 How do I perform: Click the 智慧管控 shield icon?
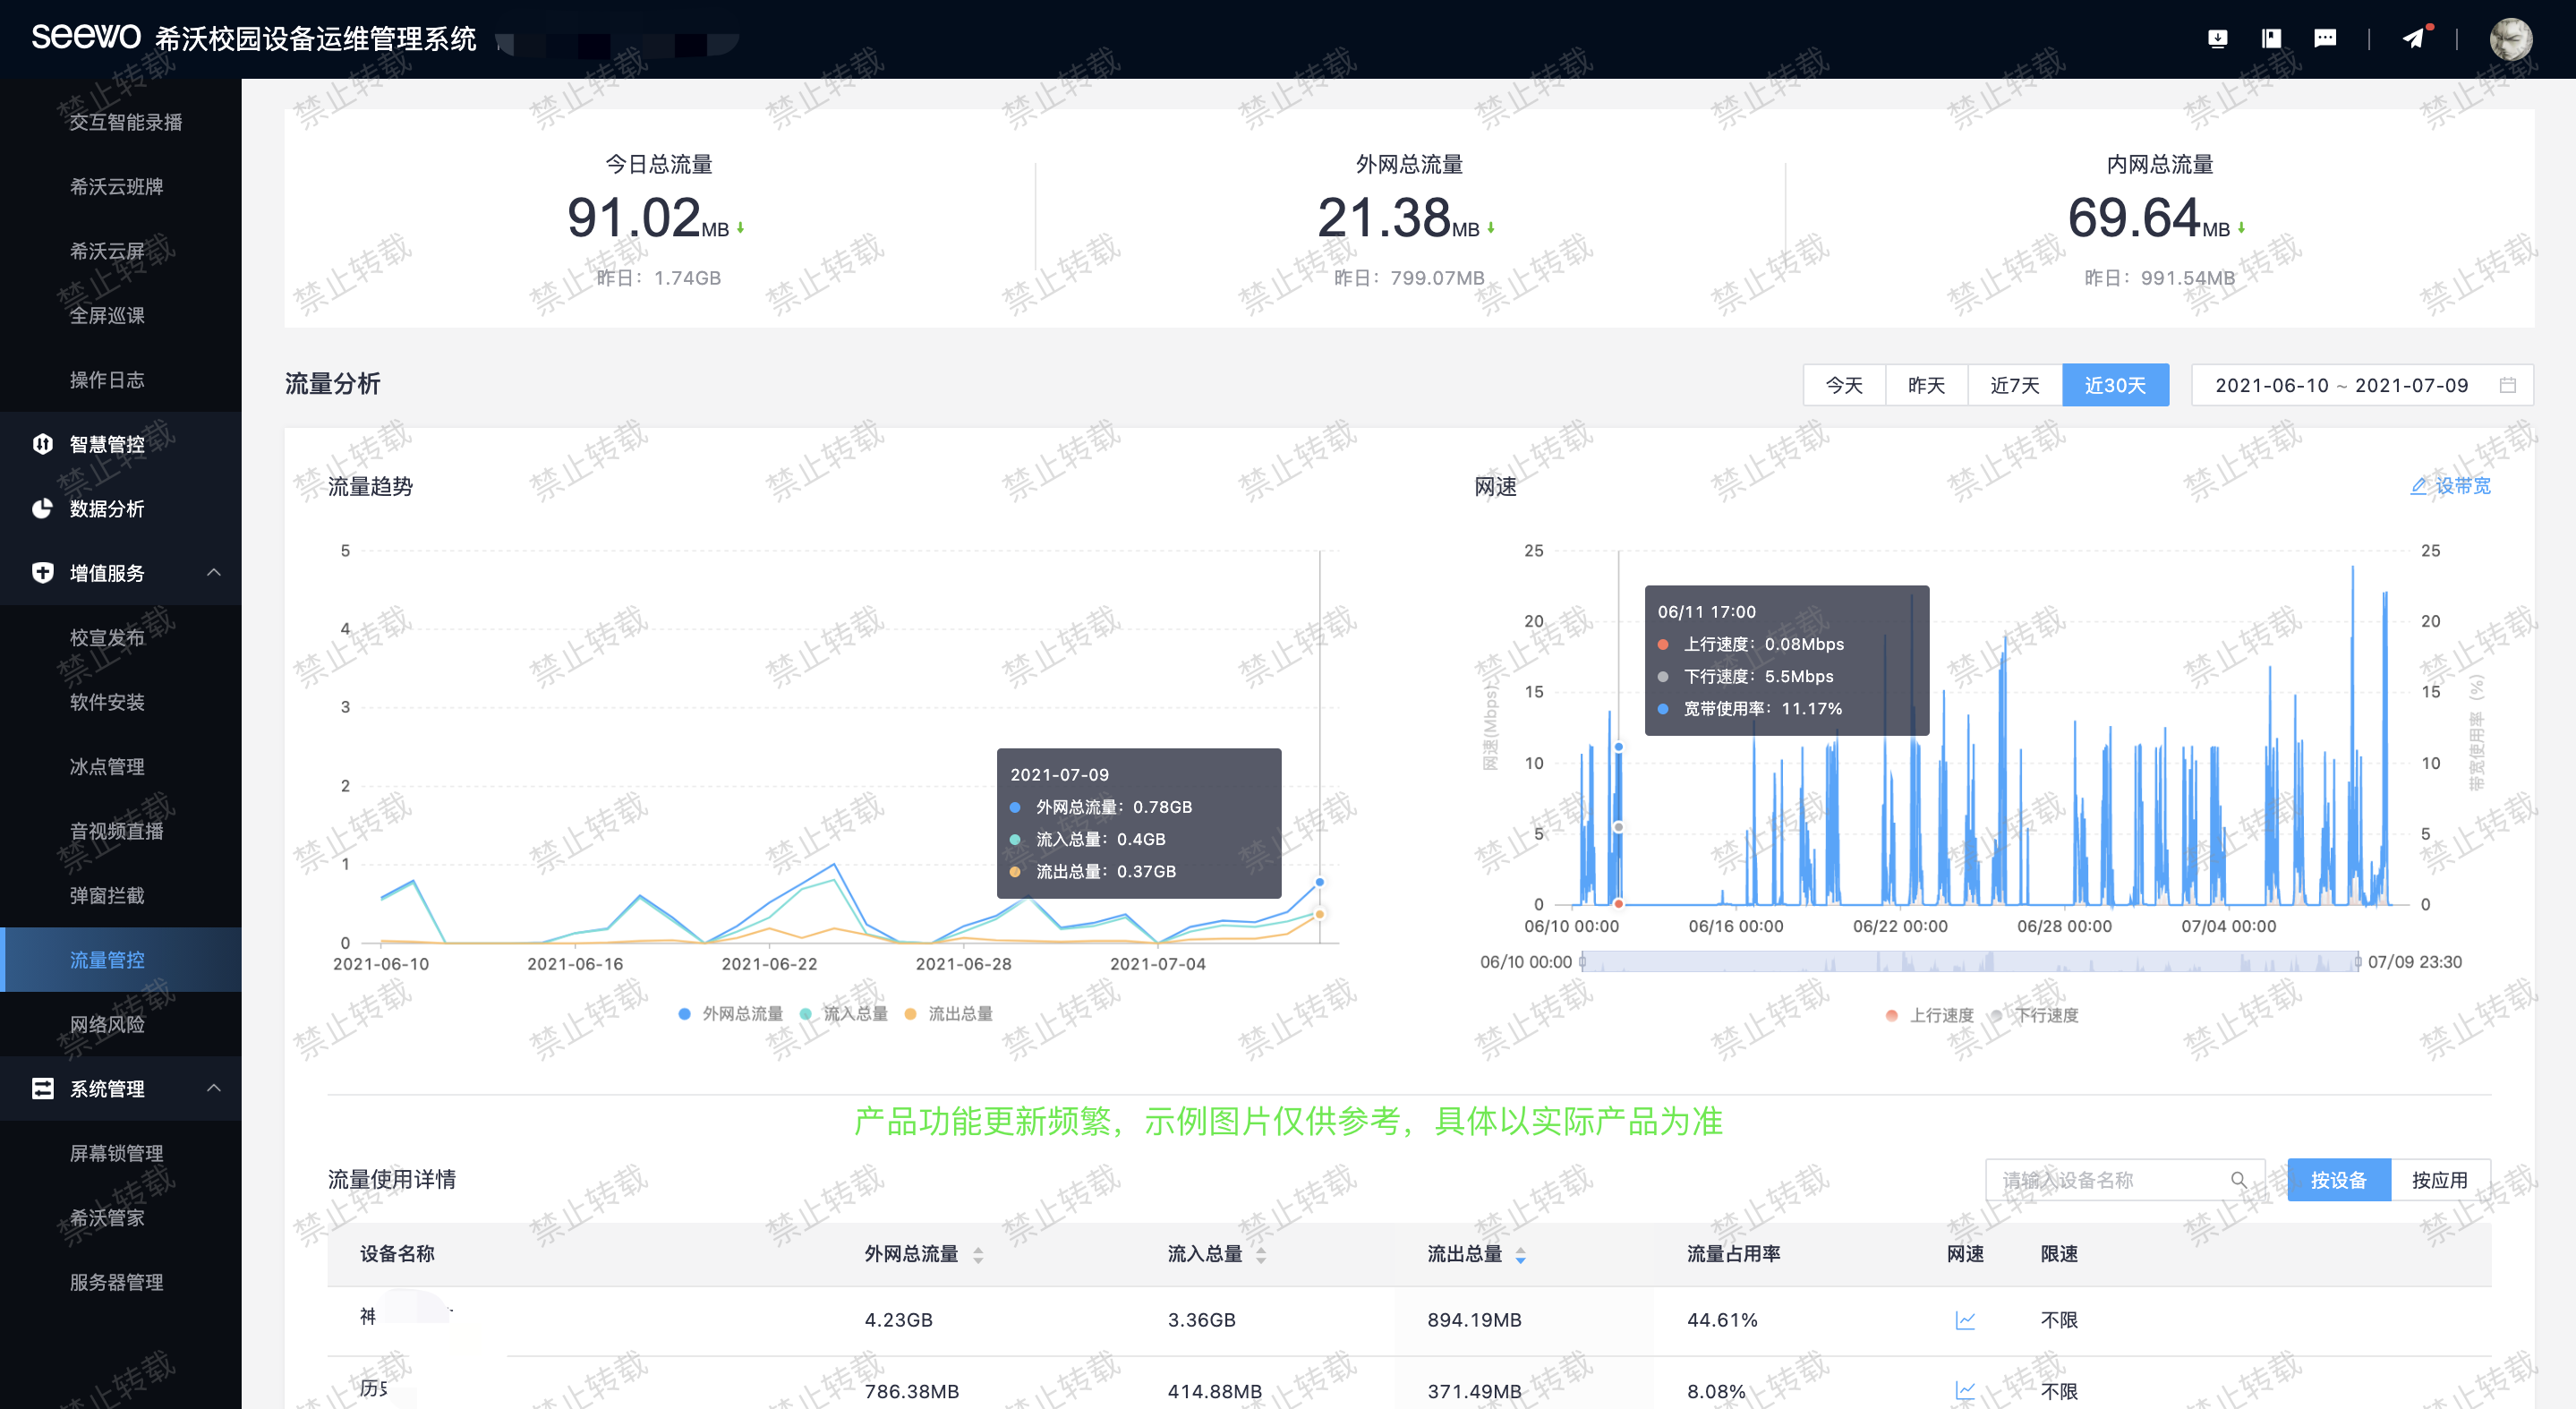pos(42,444)
